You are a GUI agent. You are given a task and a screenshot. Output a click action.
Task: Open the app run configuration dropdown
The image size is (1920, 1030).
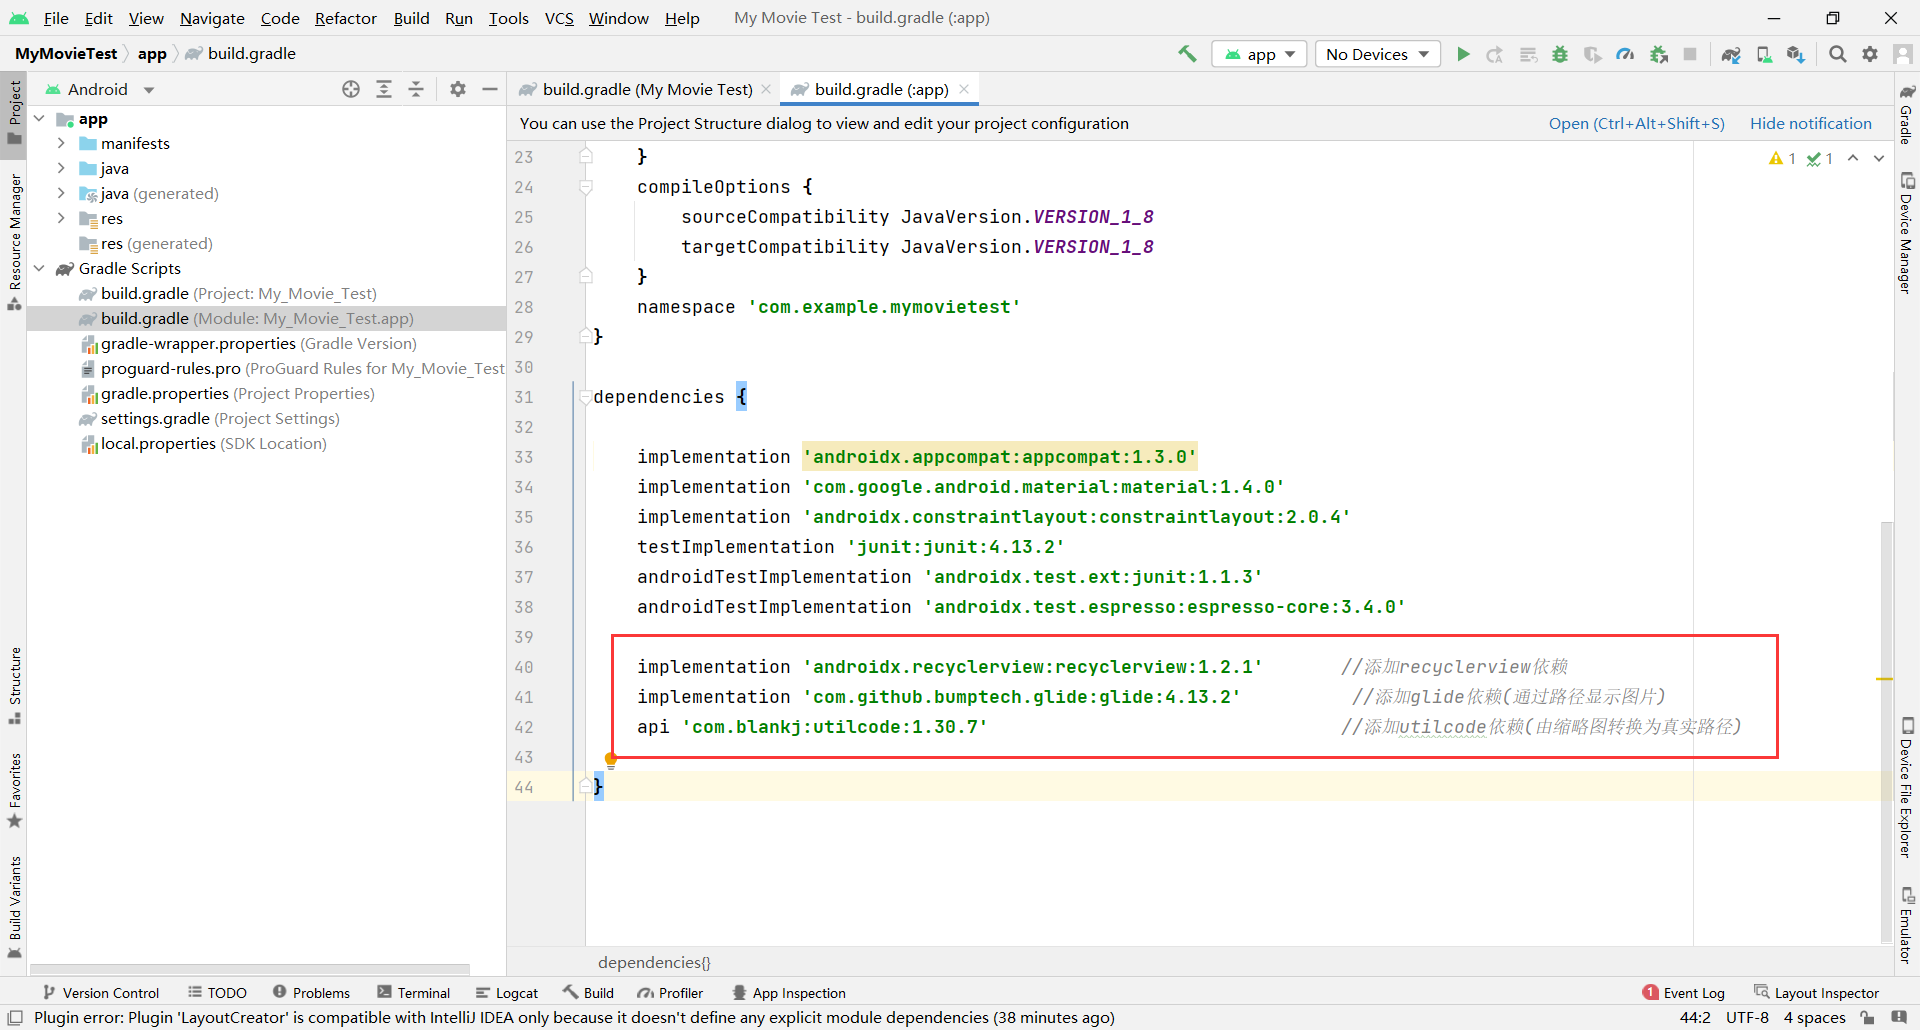click(1260, 54)
